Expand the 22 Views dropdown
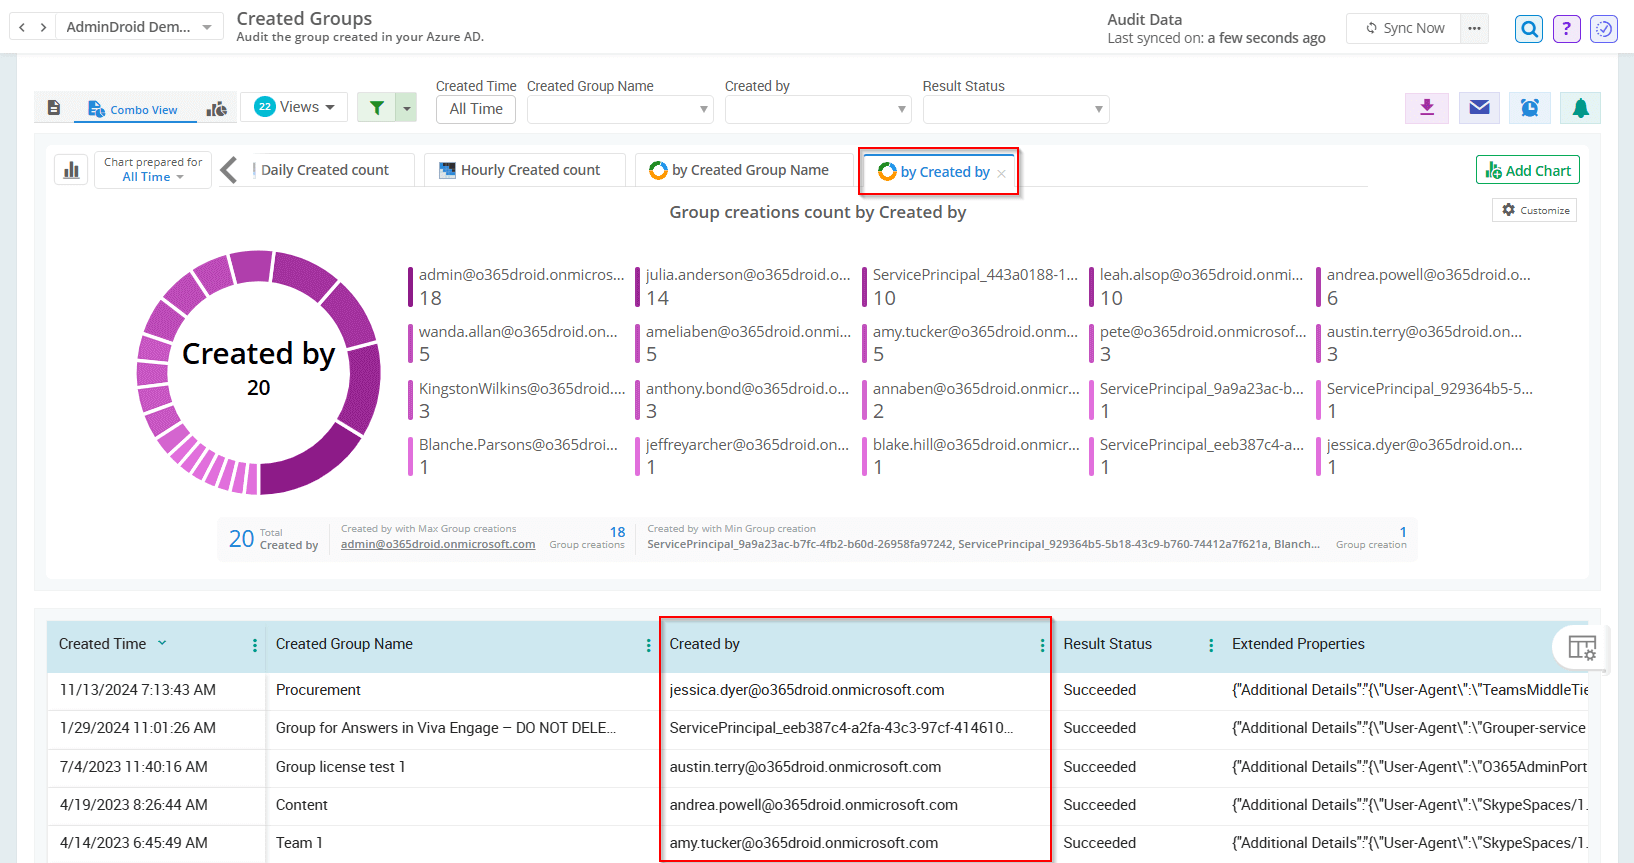 tap(295, 107)
